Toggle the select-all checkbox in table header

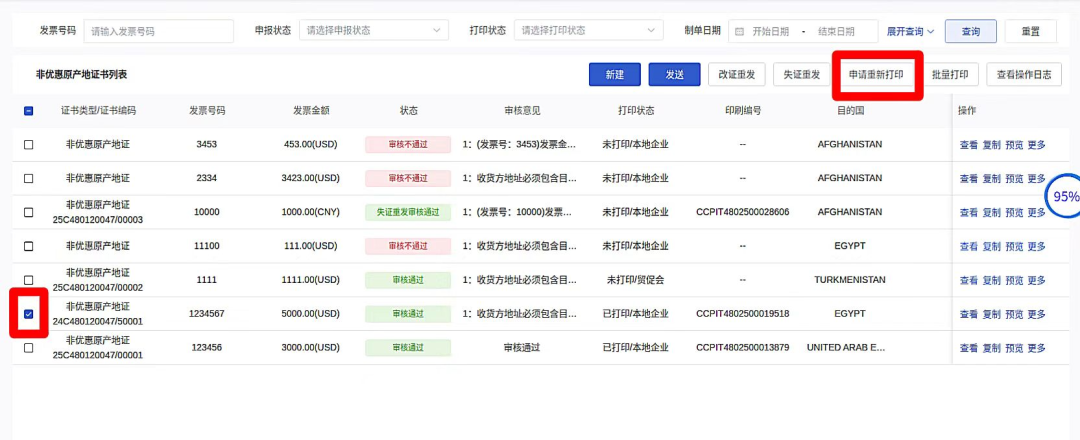pos(28,110)
